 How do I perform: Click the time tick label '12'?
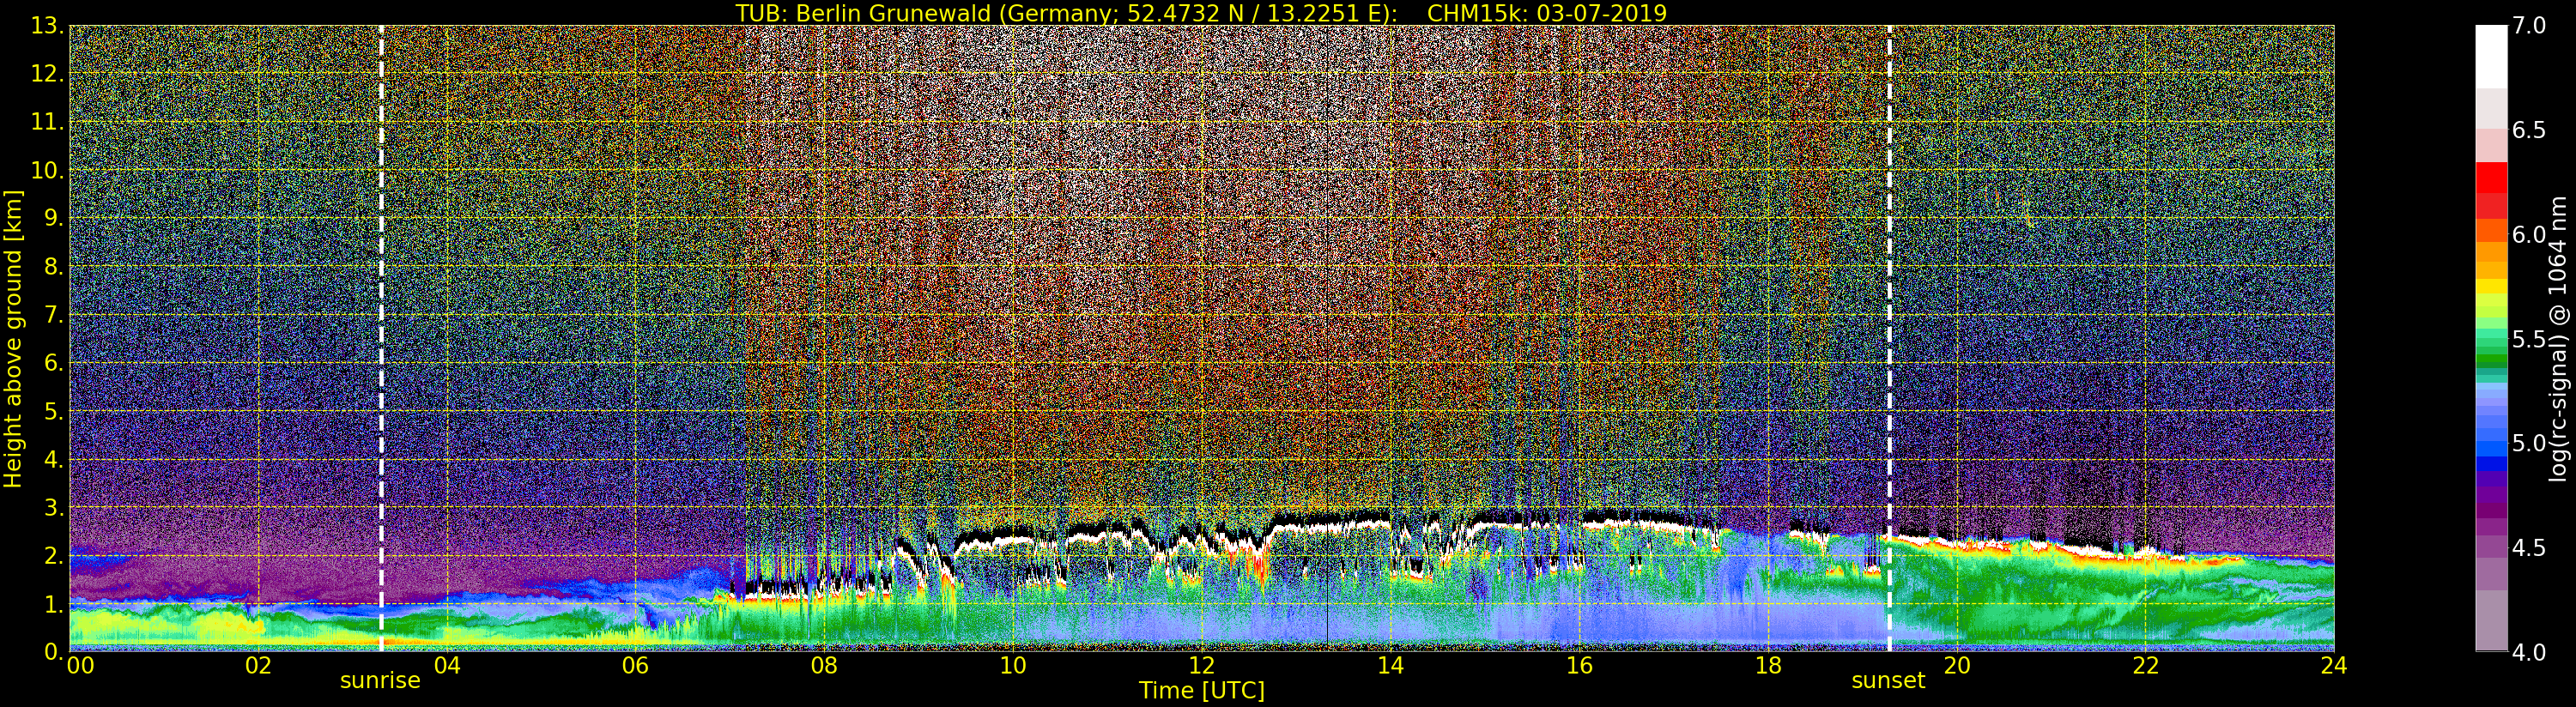1202,665
